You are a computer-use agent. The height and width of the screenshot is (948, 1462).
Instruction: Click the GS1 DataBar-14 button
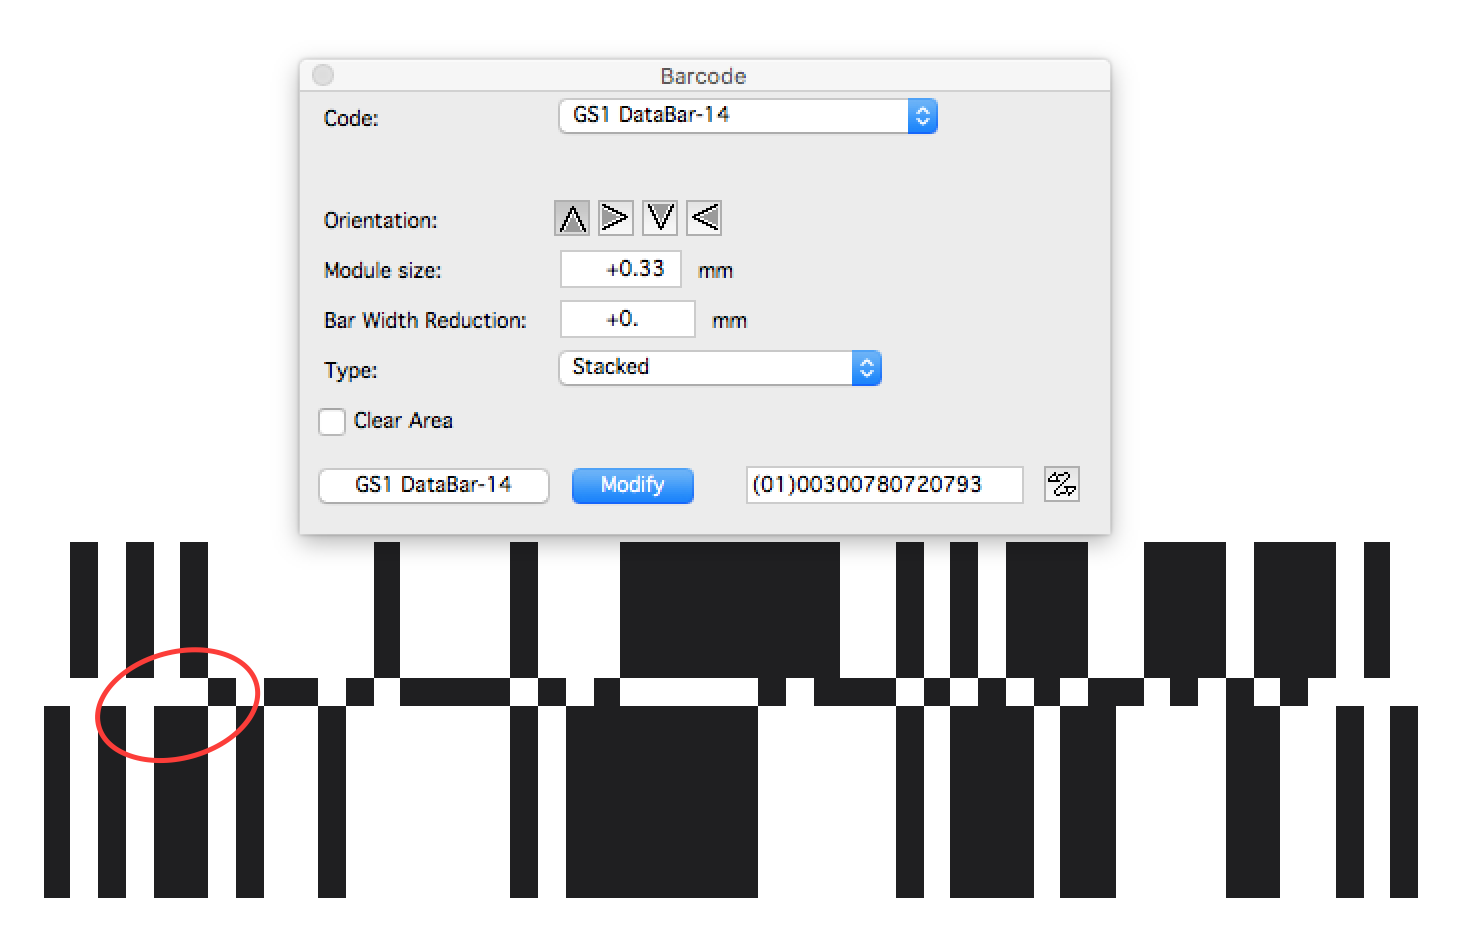433,485
